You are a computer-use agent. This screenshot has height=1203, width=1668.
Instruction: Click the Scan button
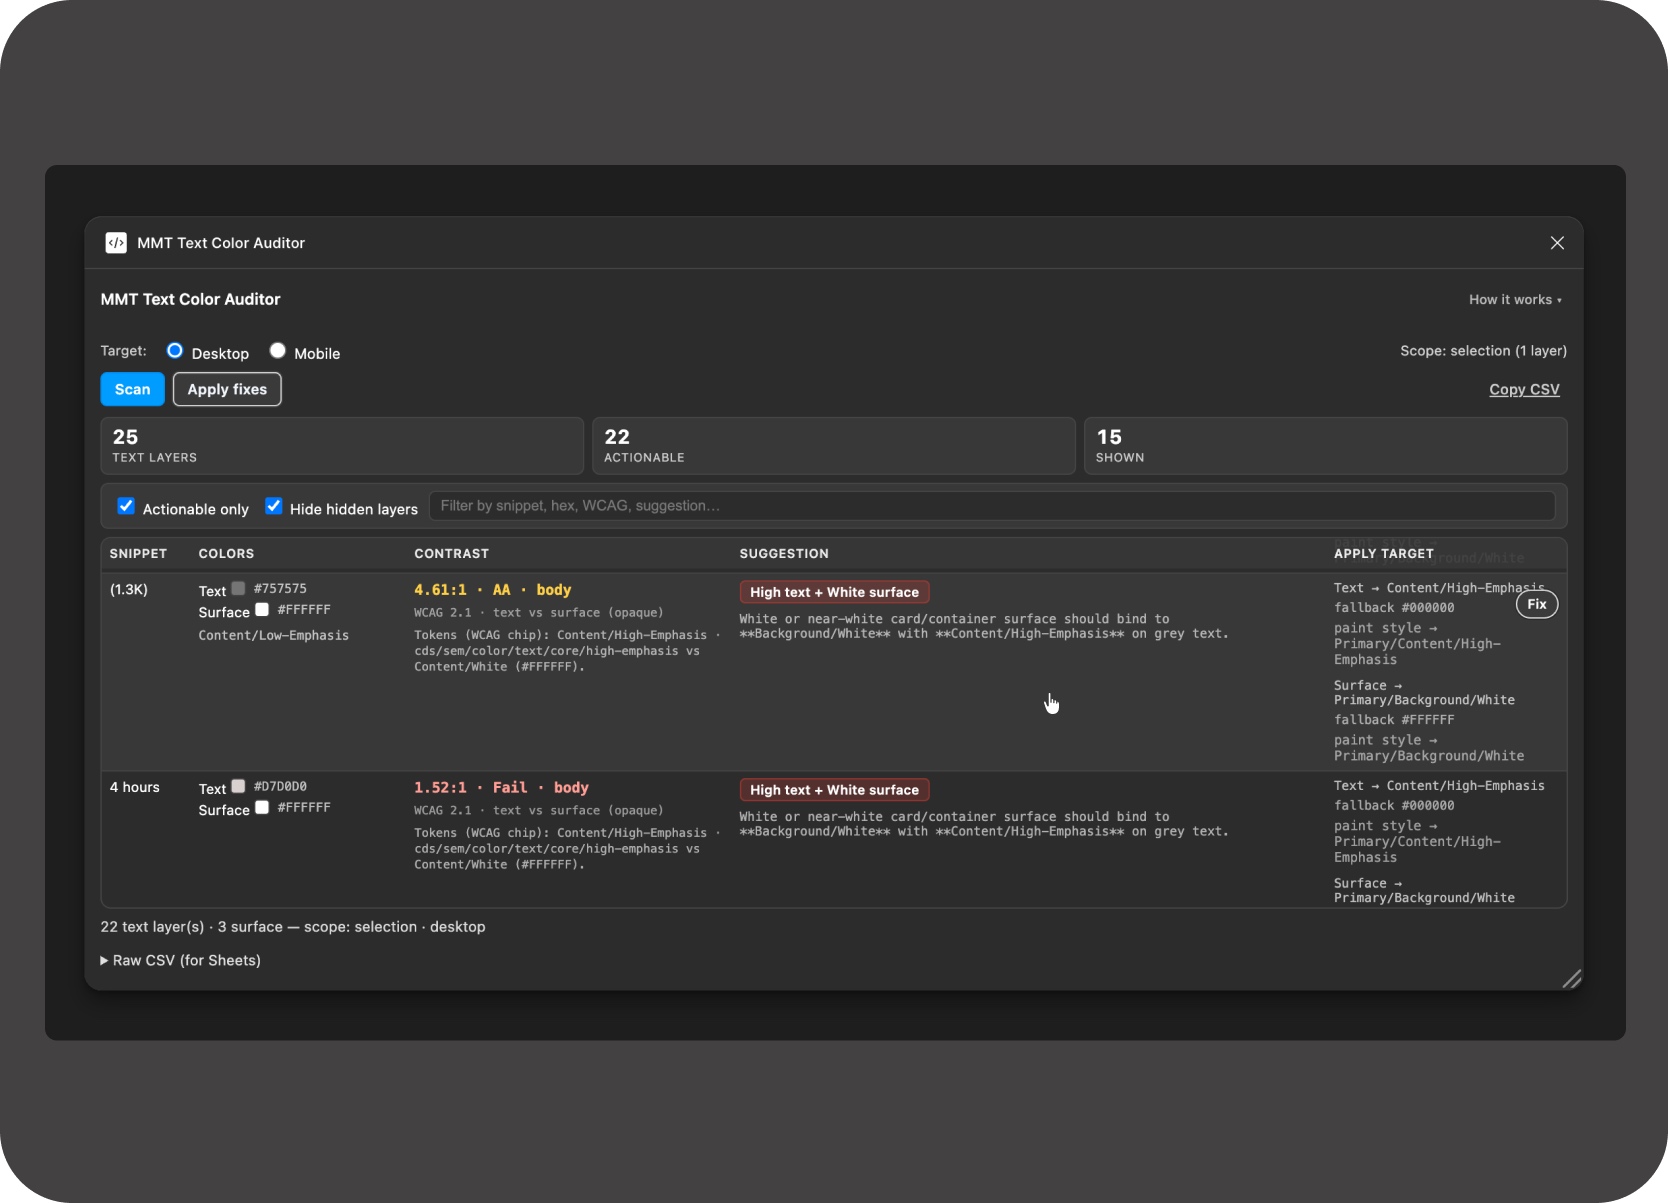coord(132,389)
